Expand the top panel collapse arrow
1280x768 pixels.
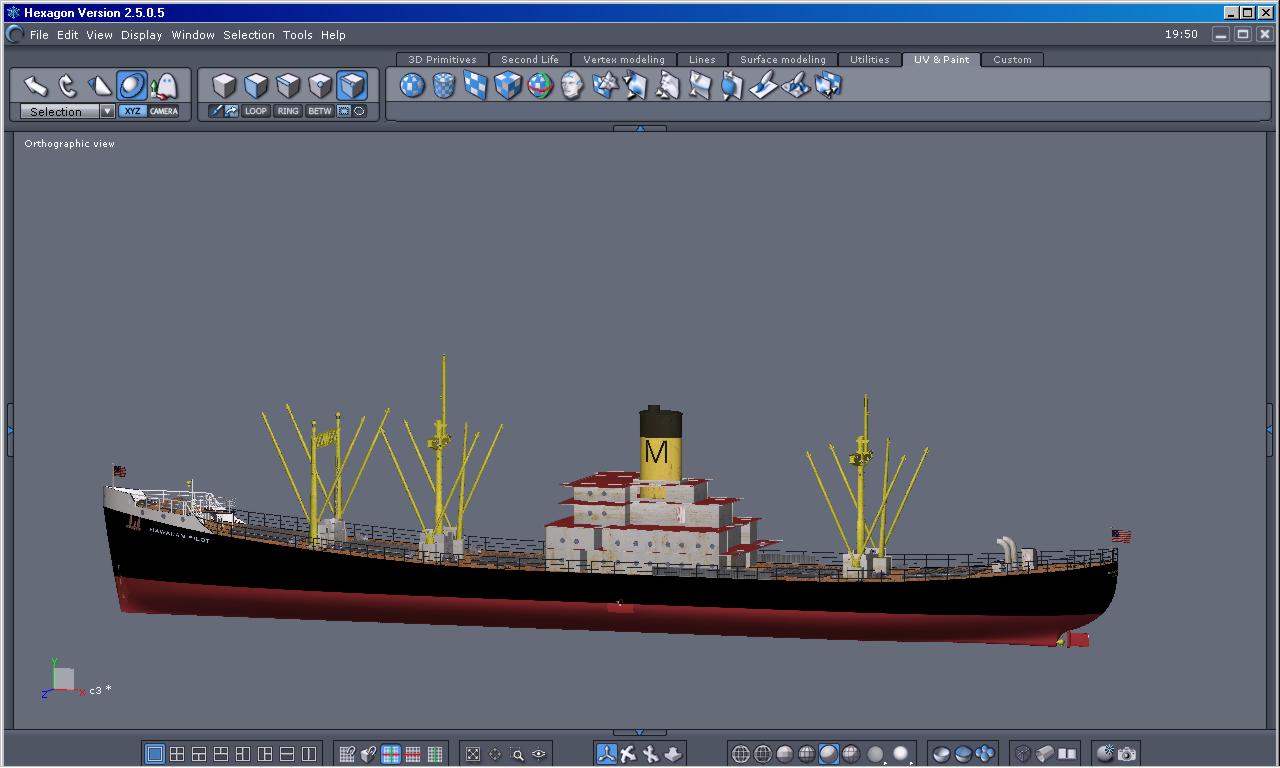(639, 128)
